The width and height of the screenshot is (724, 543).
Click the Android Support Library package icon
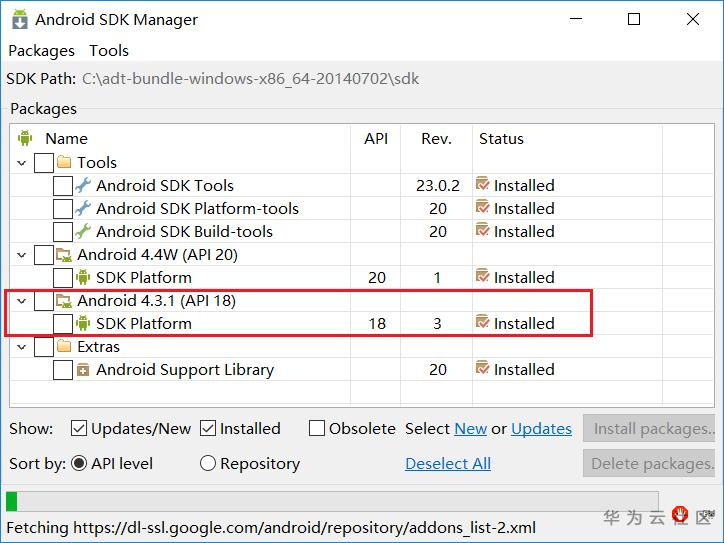(x=83, y=369)
